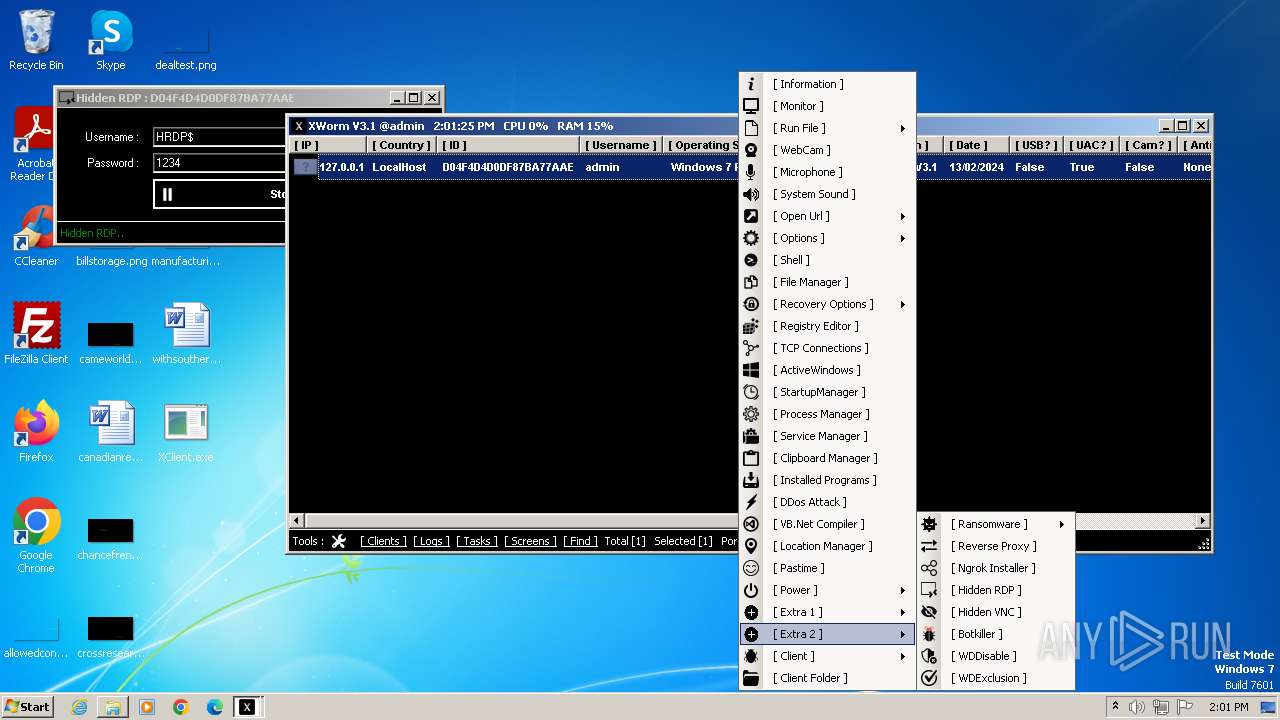Open XClient.exe on the desktop
The image size is (1280, 720).
click(186, 433)
